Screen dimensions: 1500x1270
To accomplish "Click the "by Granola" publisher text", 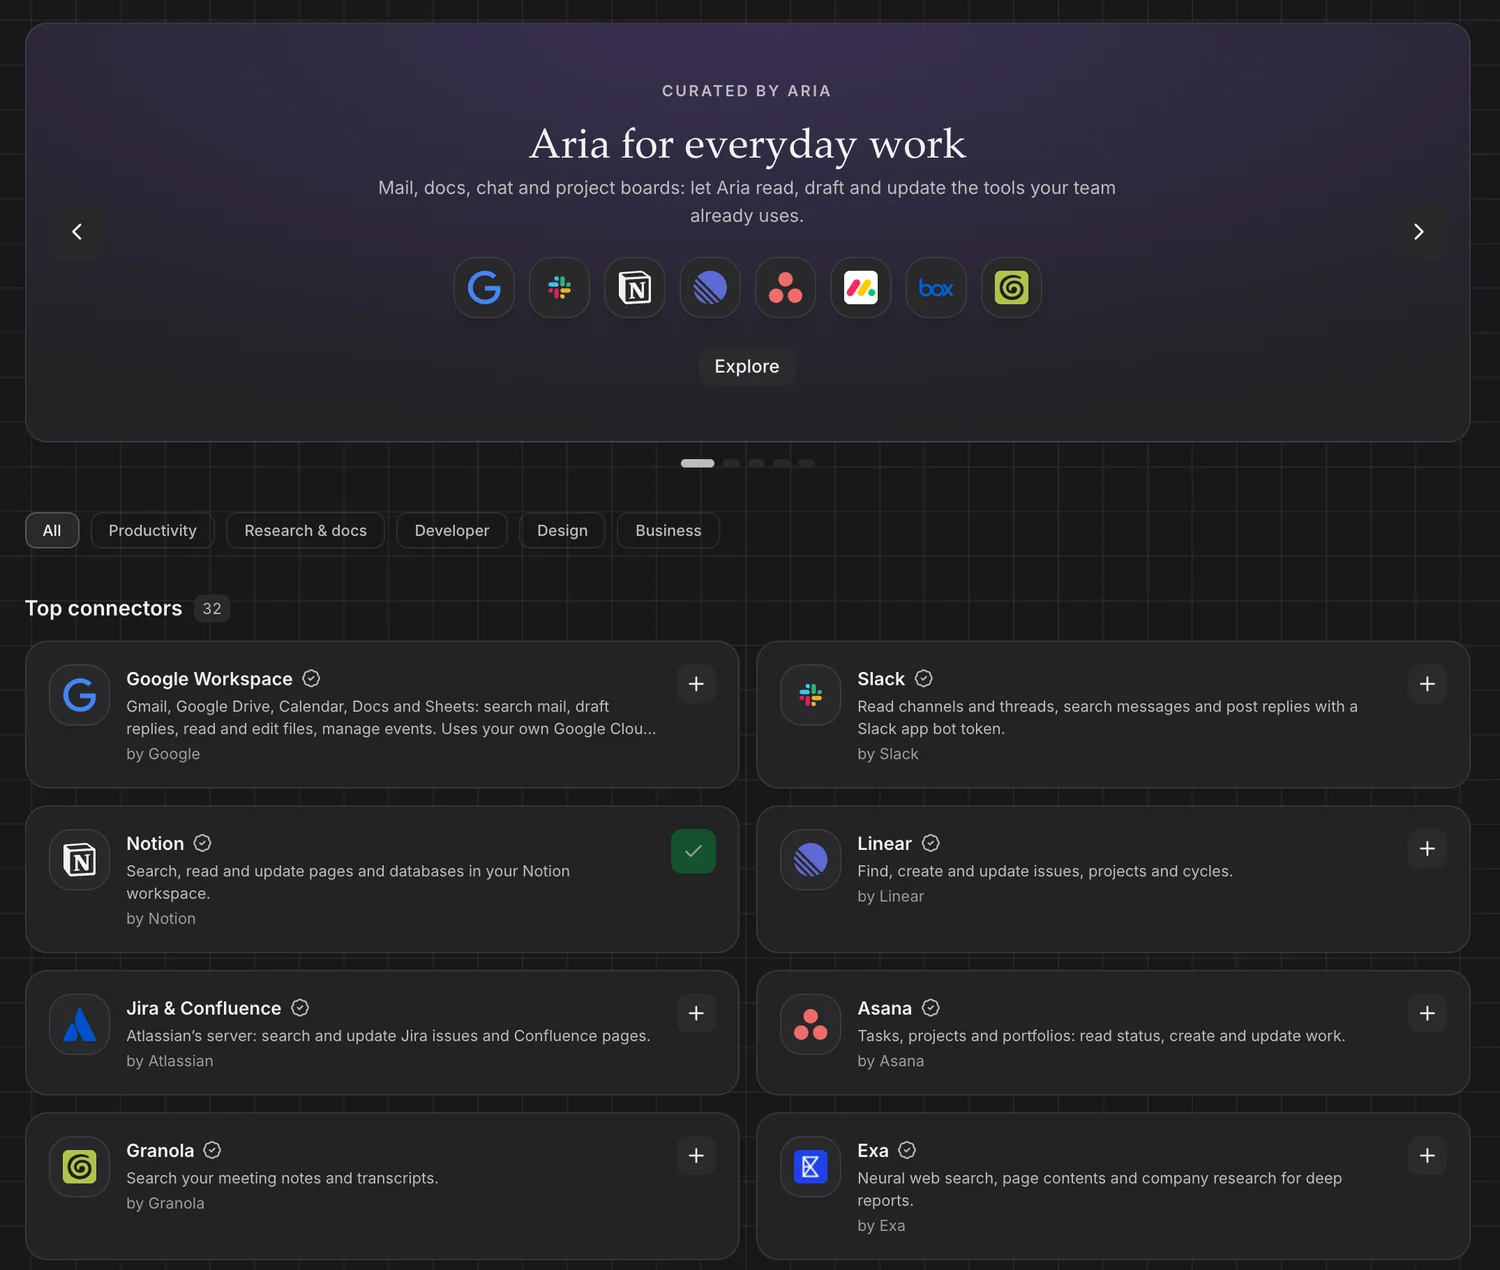I will [165, 1203].
